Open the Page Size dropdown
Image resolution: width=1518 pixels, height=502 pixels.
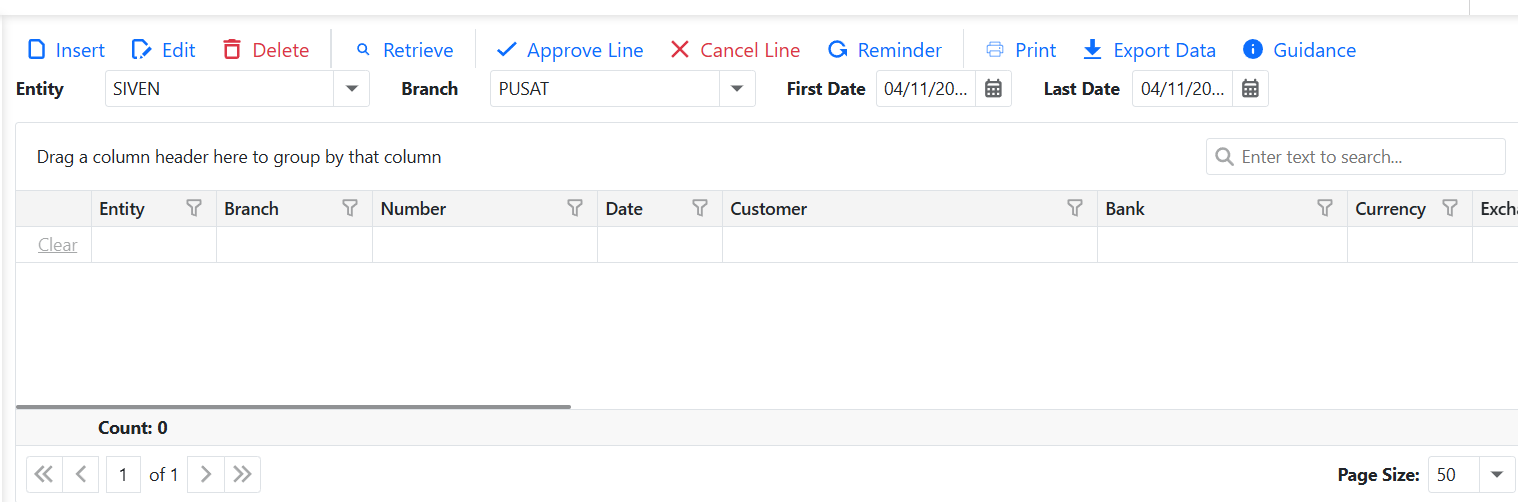(x=1497, y=475)
